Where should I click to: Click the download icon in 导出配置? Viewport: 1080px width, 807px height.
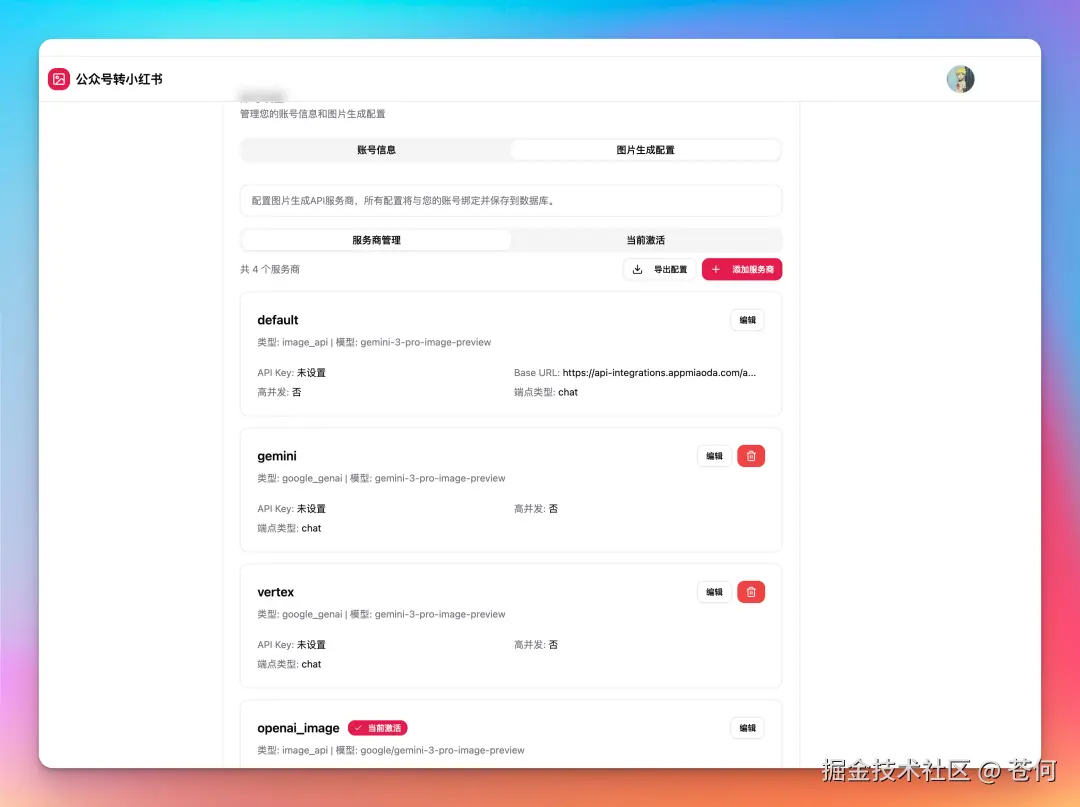click(638, 269)
